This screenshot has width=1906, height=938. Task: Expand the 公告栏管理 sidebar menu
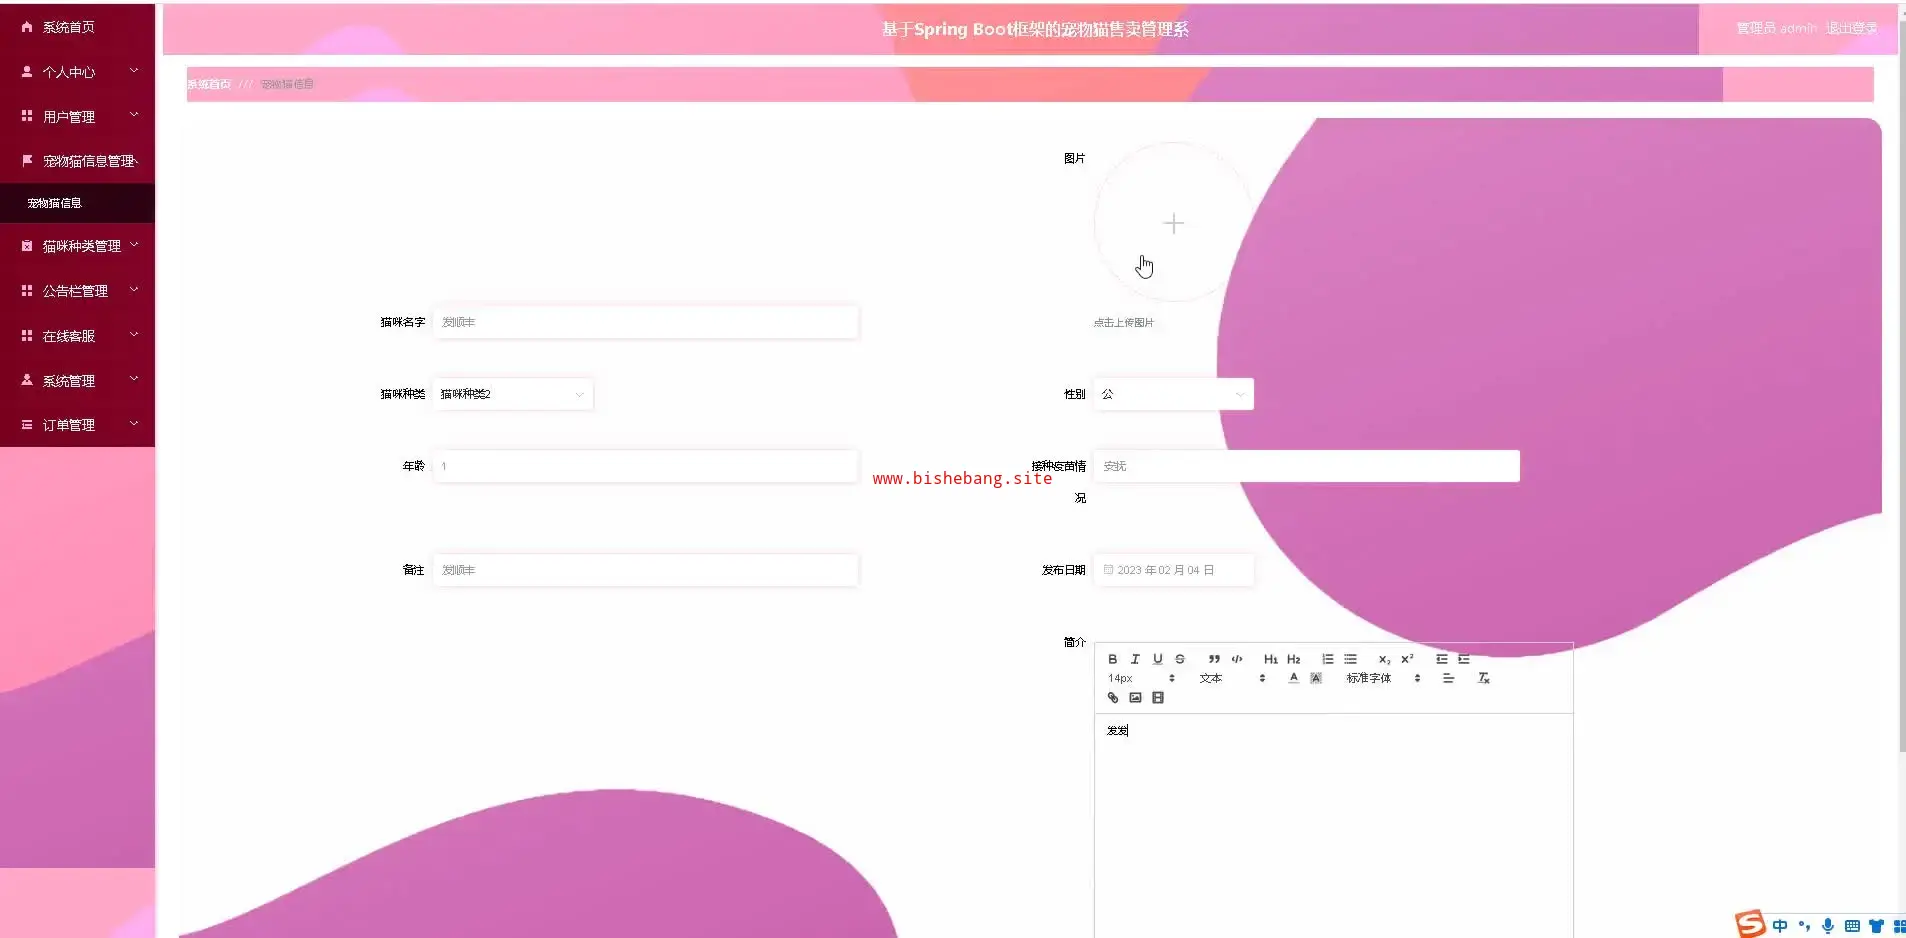coord(77,291)
